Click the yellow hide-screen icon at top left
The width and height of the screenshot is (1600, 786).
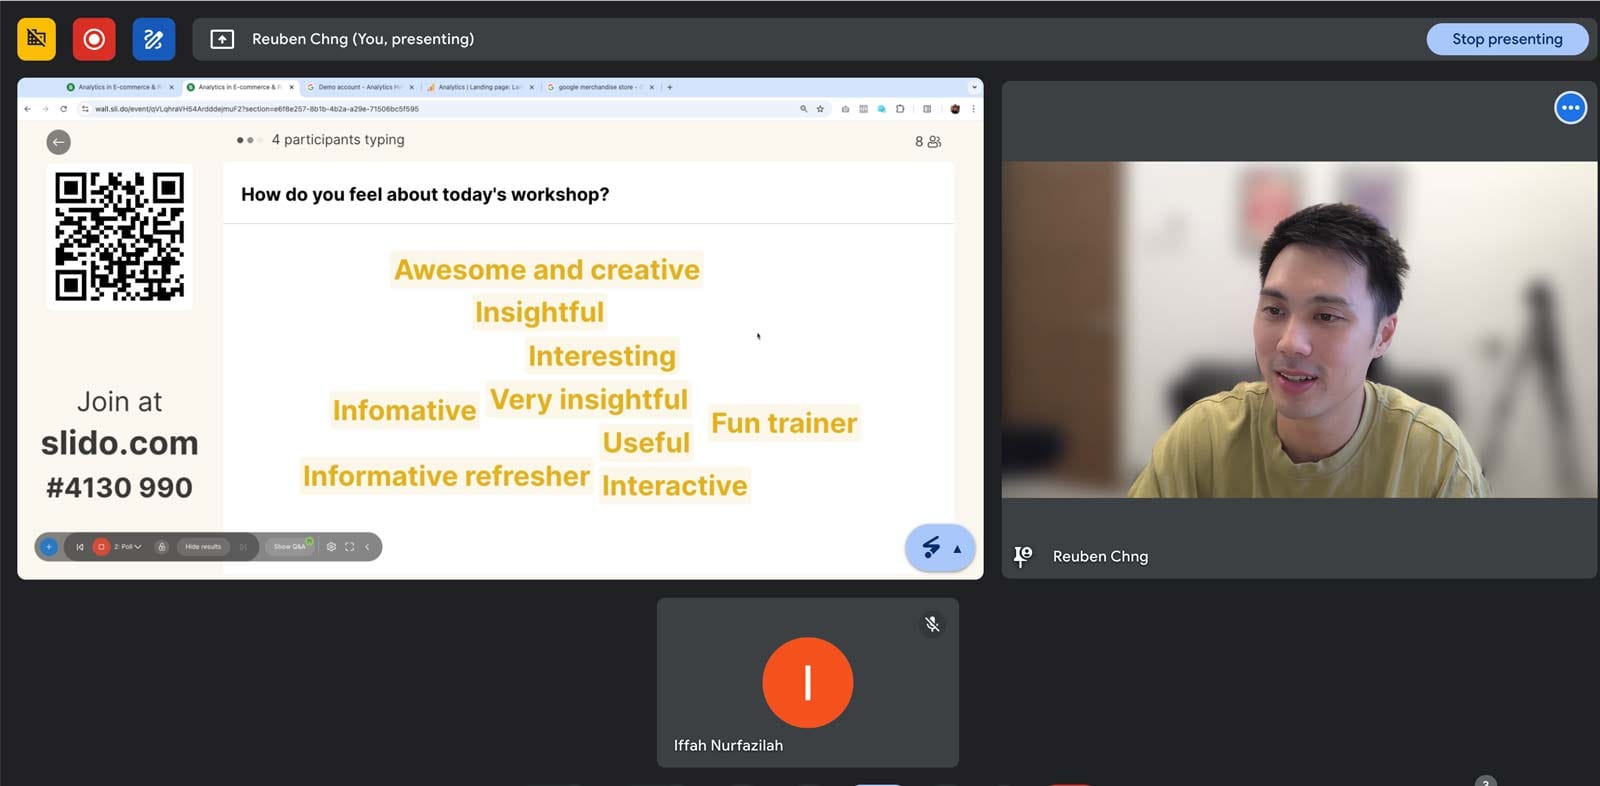click(37, 39)
